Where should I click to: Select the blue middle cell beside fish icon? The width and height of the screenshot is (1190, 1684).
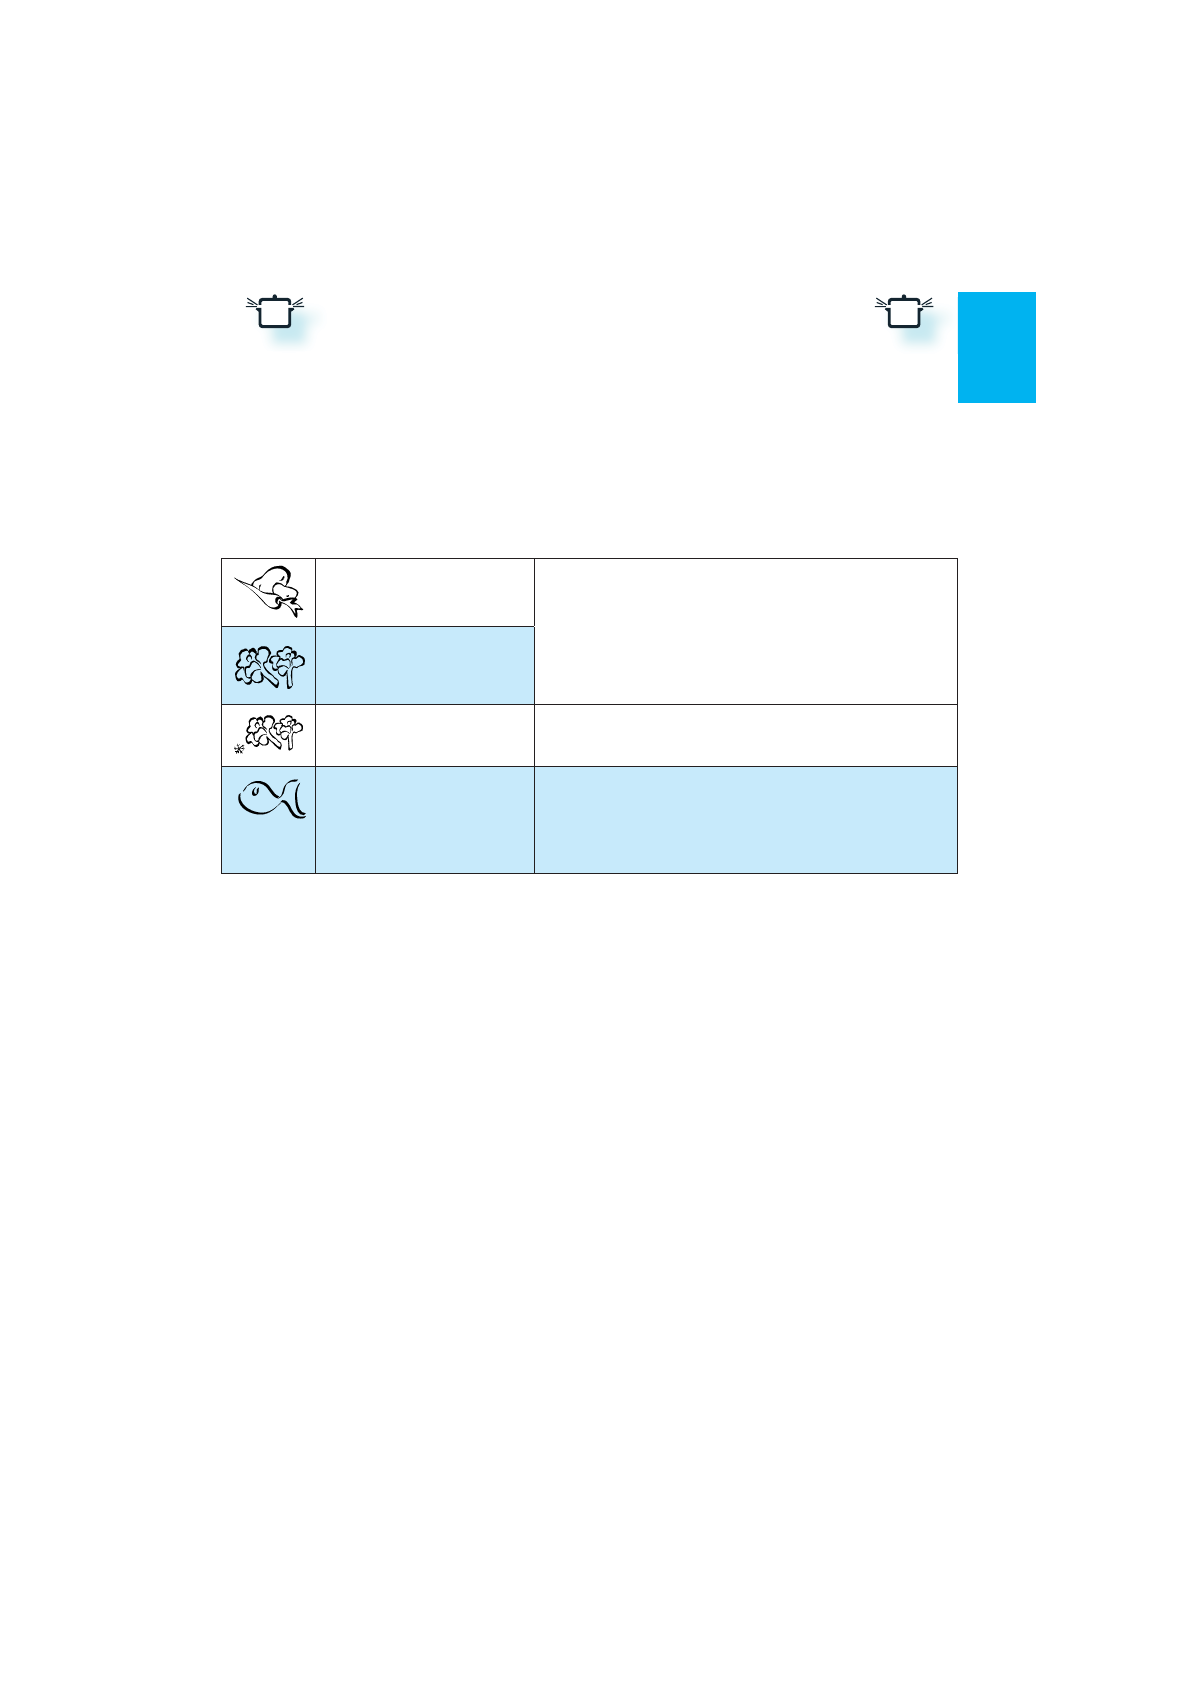[x=424, y=820]
